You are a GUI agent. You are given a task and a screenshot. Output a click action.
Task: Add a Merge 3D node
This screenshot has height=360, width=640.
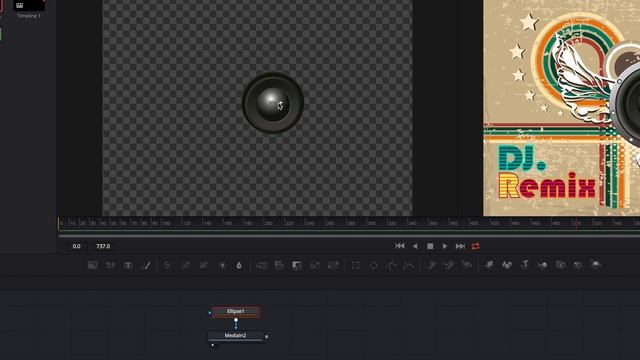tap(543, 265)
